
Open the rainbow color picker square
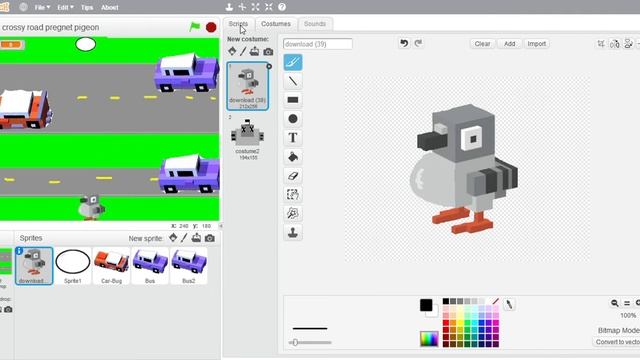tap(429, 339)
